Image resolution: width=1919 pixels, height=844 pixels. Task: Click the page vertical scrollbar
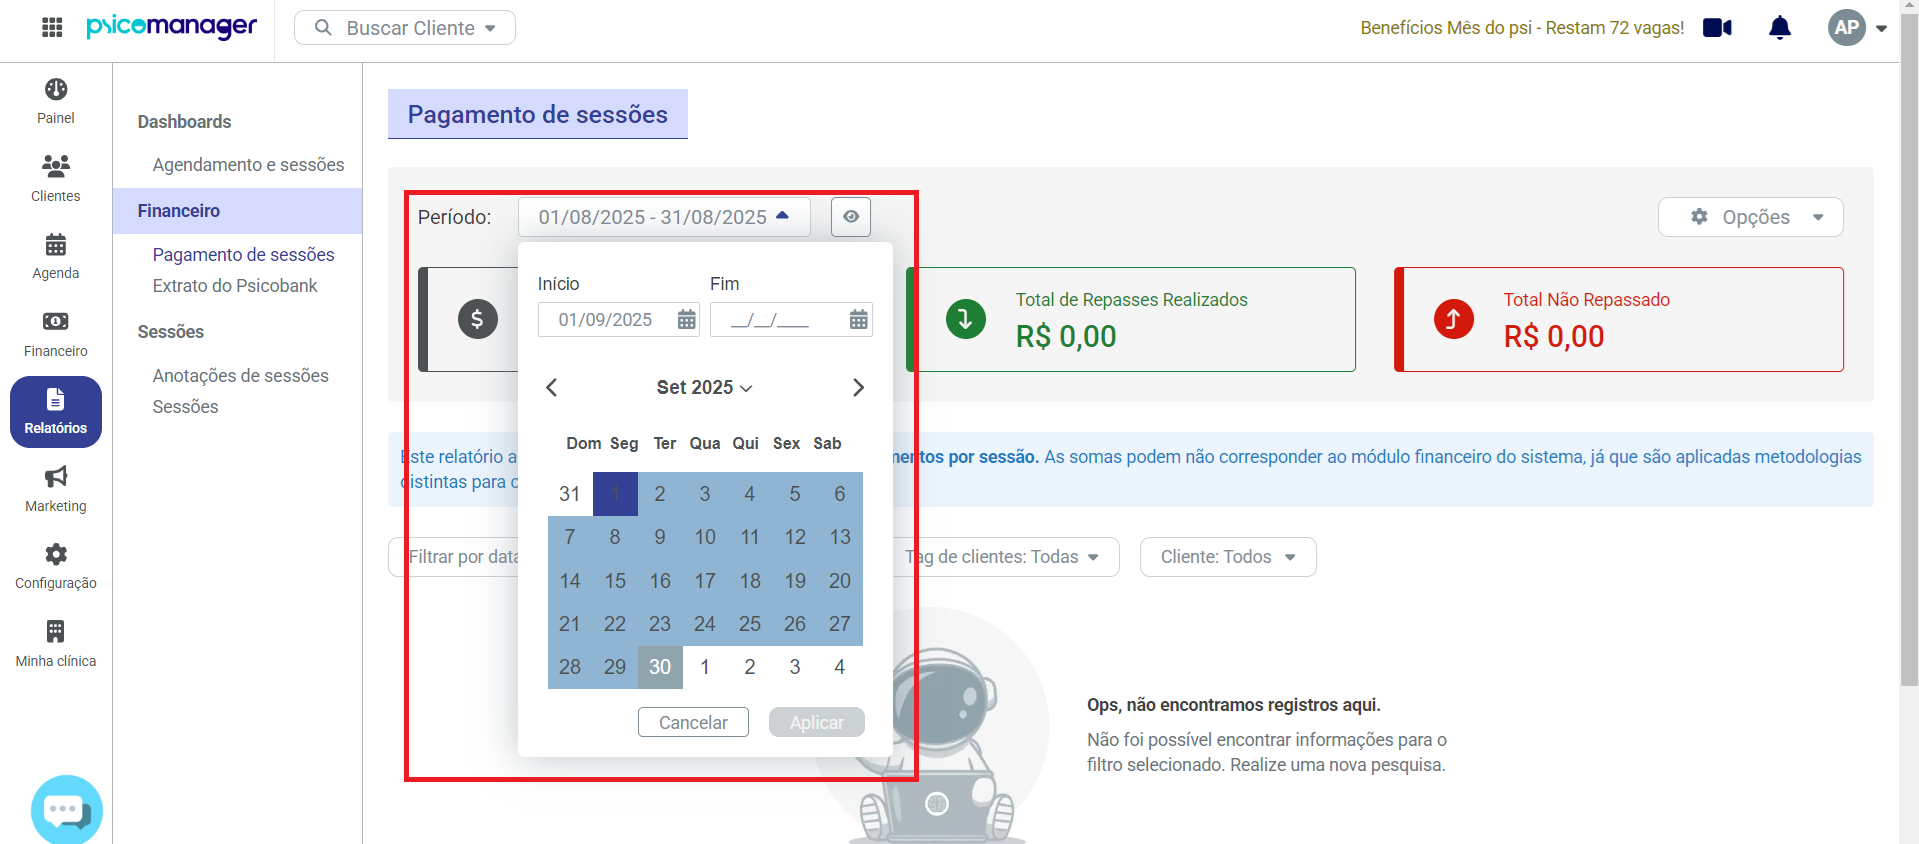1909,350
